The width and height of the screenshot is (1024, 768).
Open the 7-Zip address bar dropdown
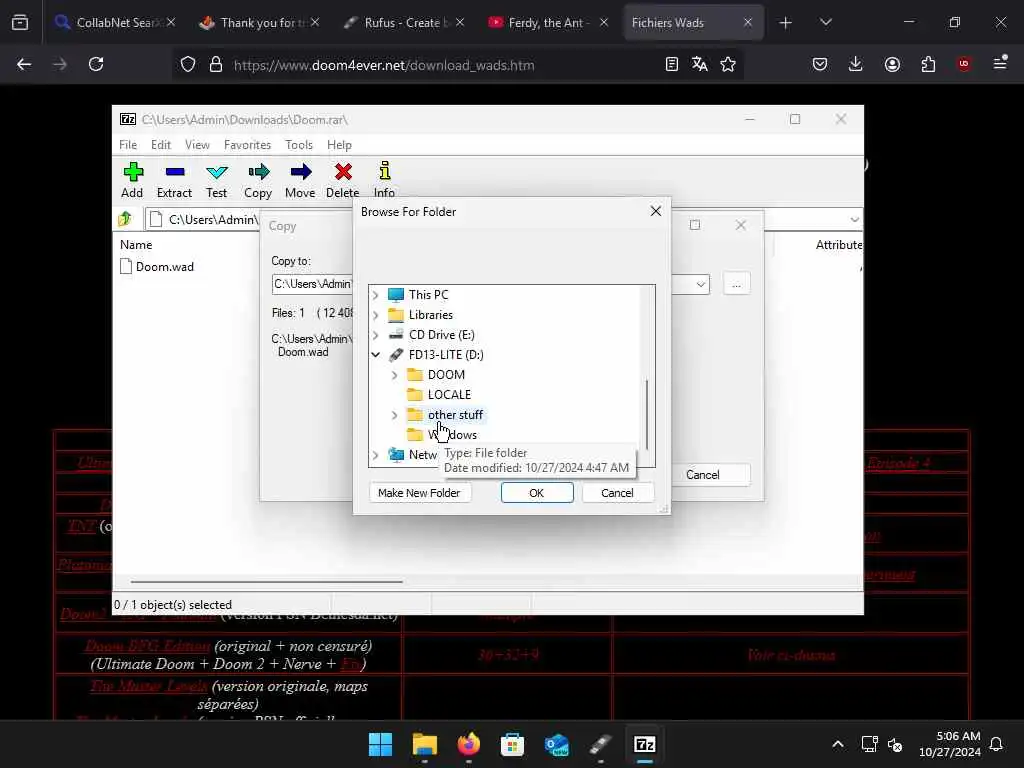pyautogui.click(x=854, y=219)
